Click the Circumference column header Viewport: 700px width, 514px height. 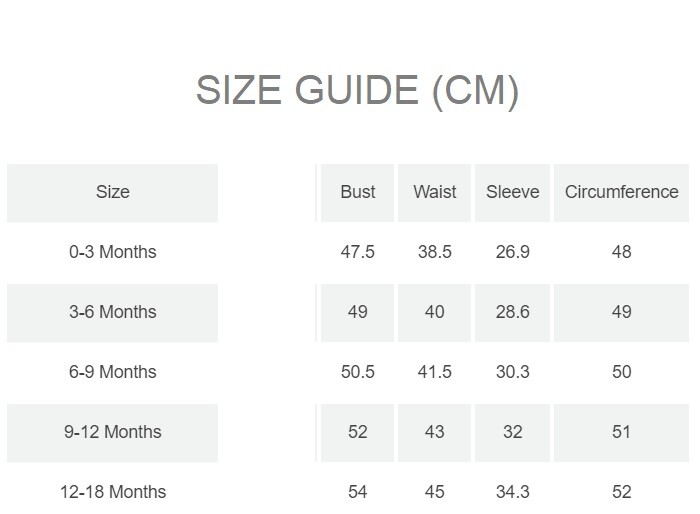(621, 192)
